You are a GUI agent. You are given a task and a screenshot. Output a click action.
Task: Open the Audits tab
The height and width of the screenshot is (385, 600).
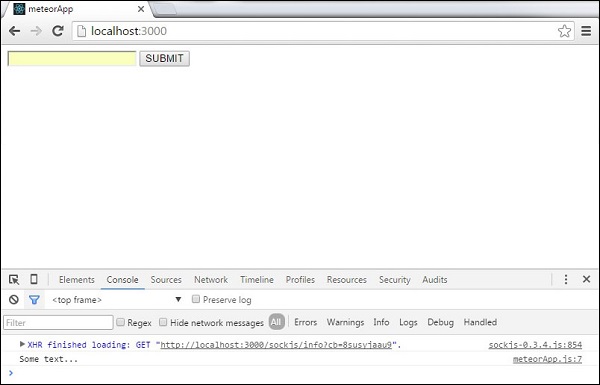click(435, 280)
